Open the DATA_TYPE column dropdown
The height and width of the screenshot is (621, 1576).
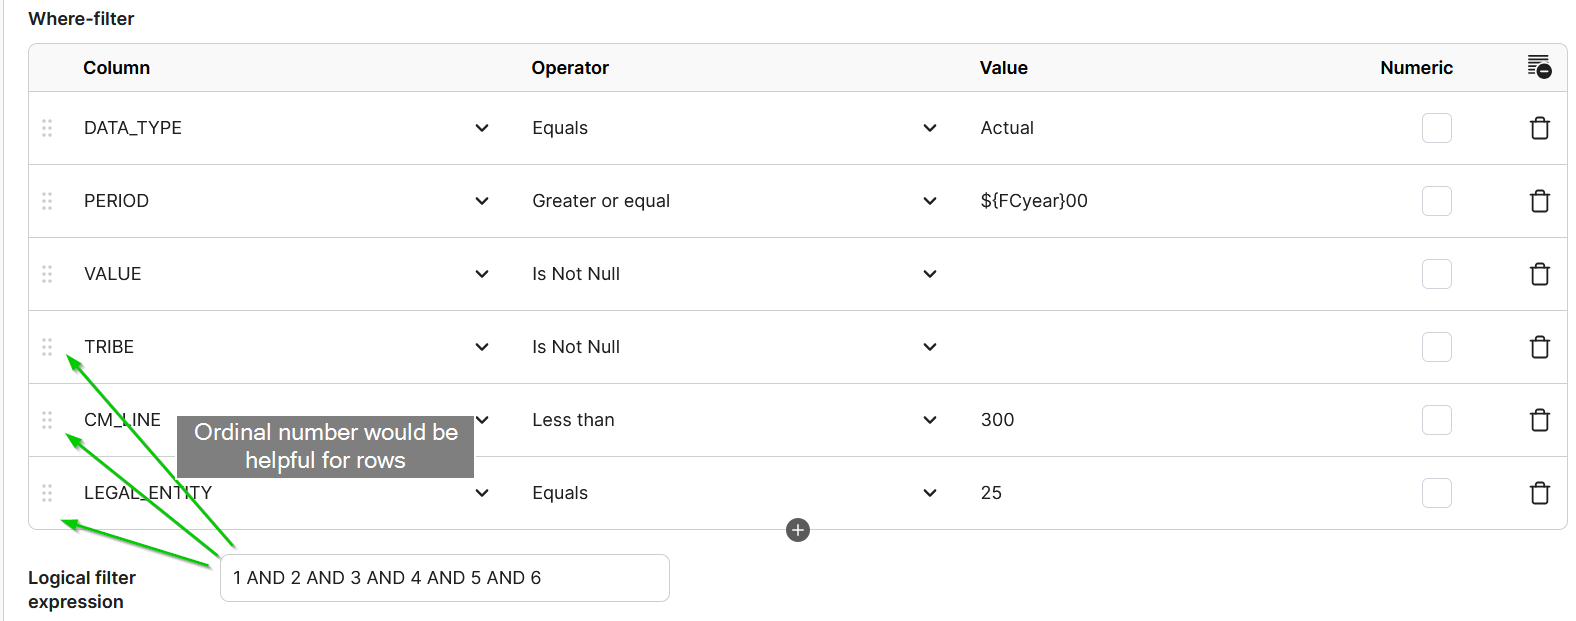[287, 128]
